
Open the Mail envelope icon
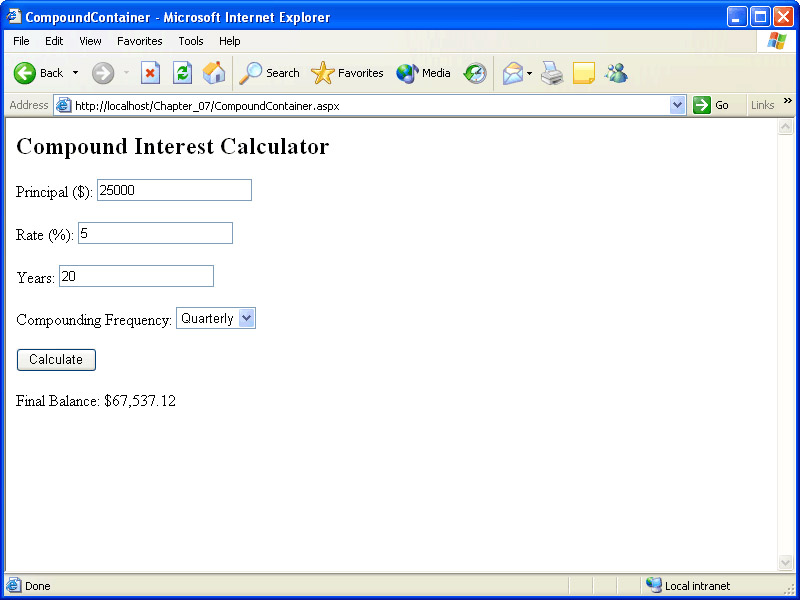pos(512,73)
